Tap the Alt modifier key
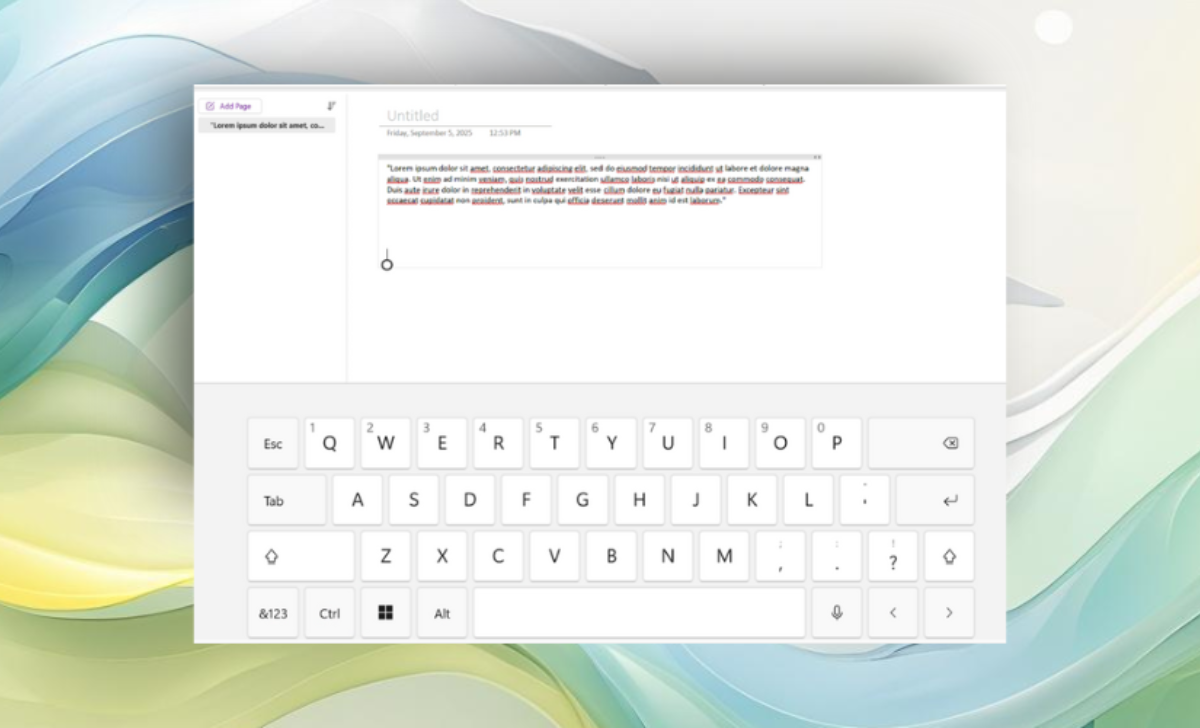 (442, 613)
